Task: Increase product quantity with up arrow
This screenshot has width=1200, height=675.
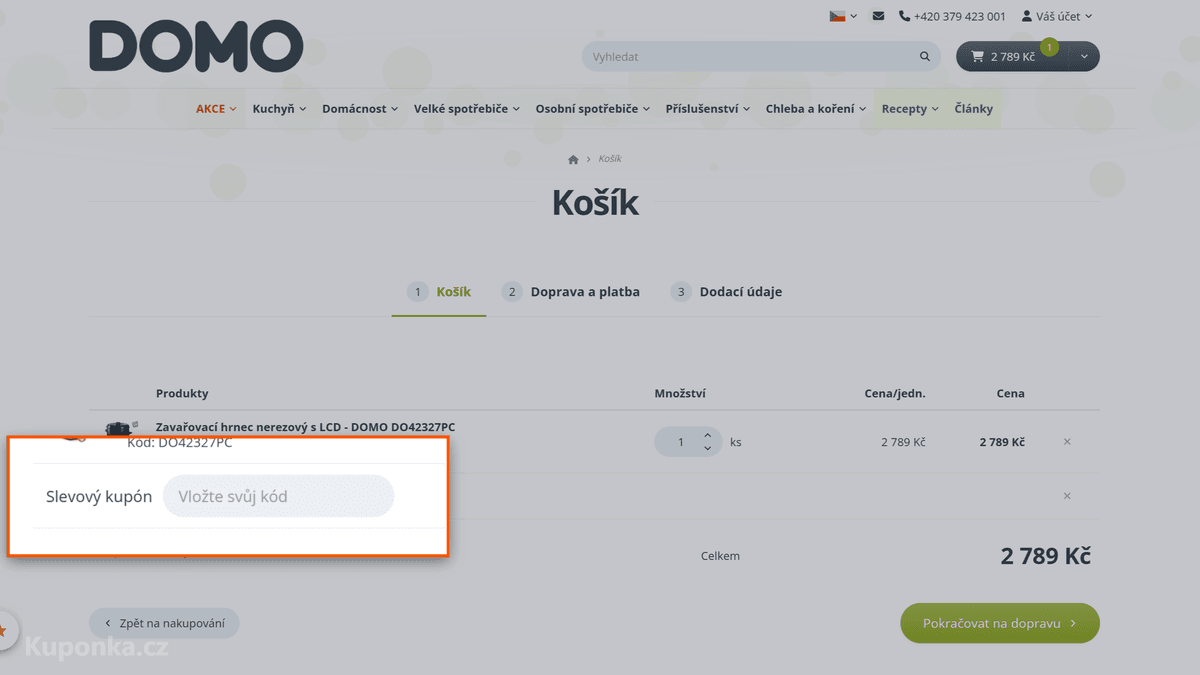Action: click(708, 435)
